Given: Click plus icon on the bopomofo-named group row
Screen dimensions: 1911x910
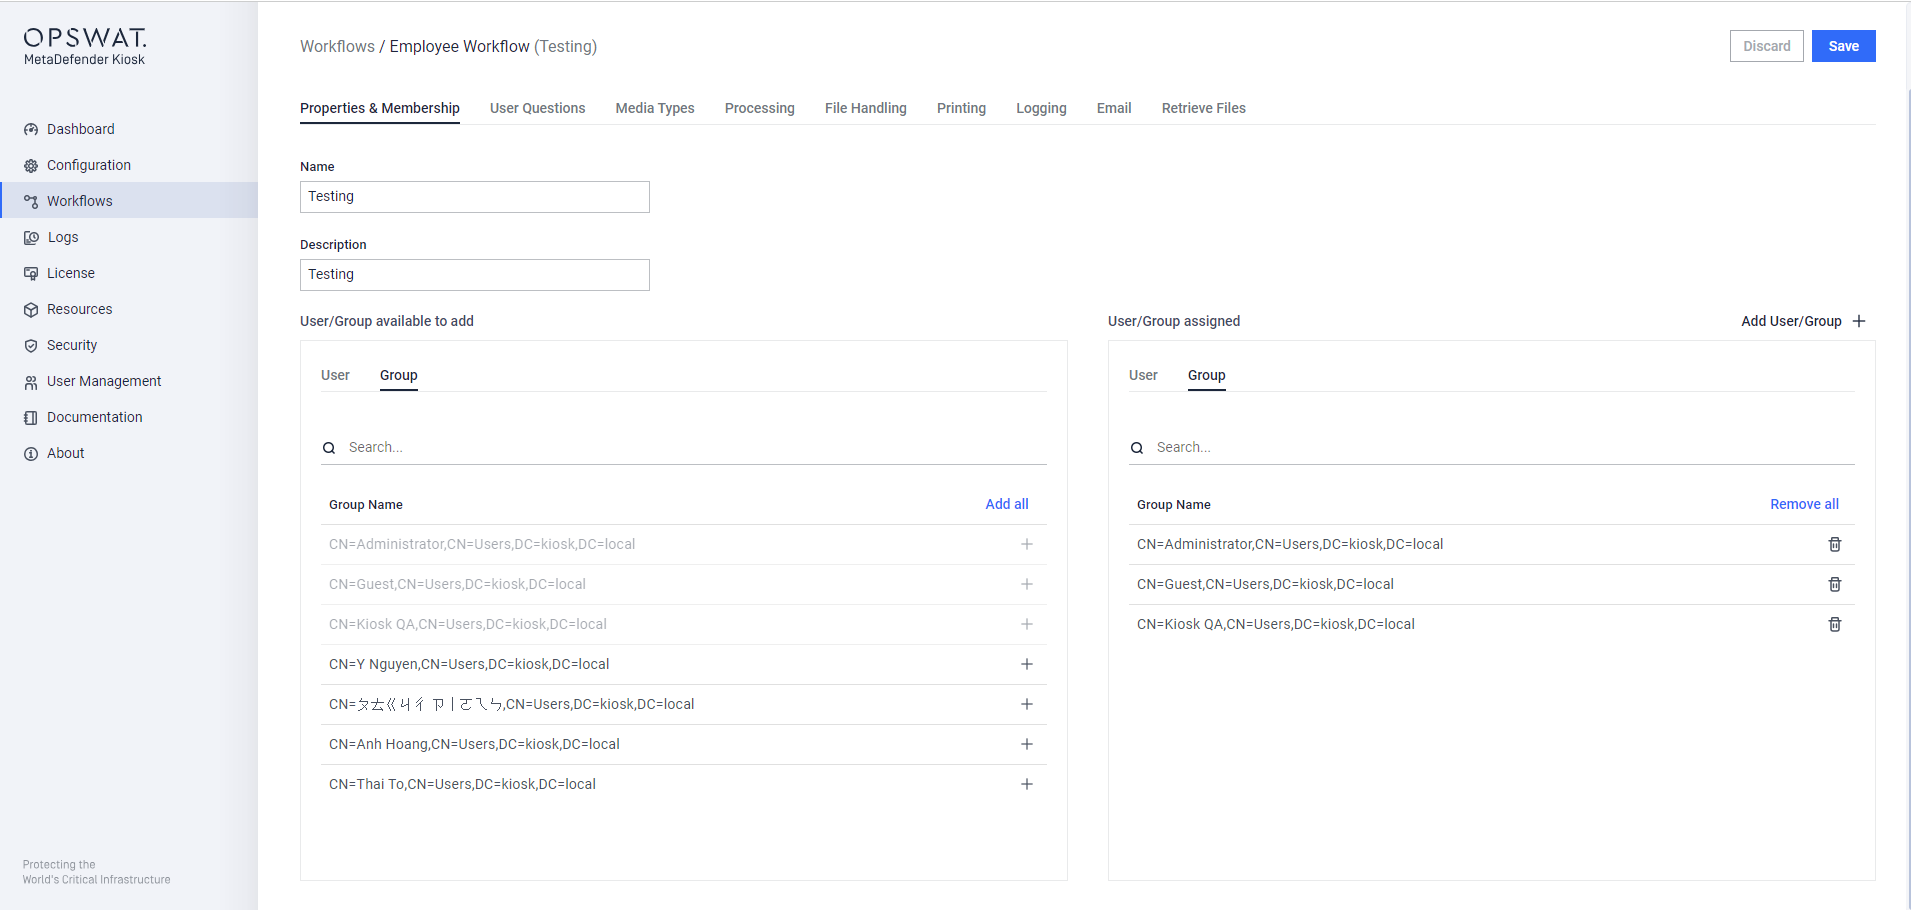Looking at the screenshot, I should click(1027, 704).
